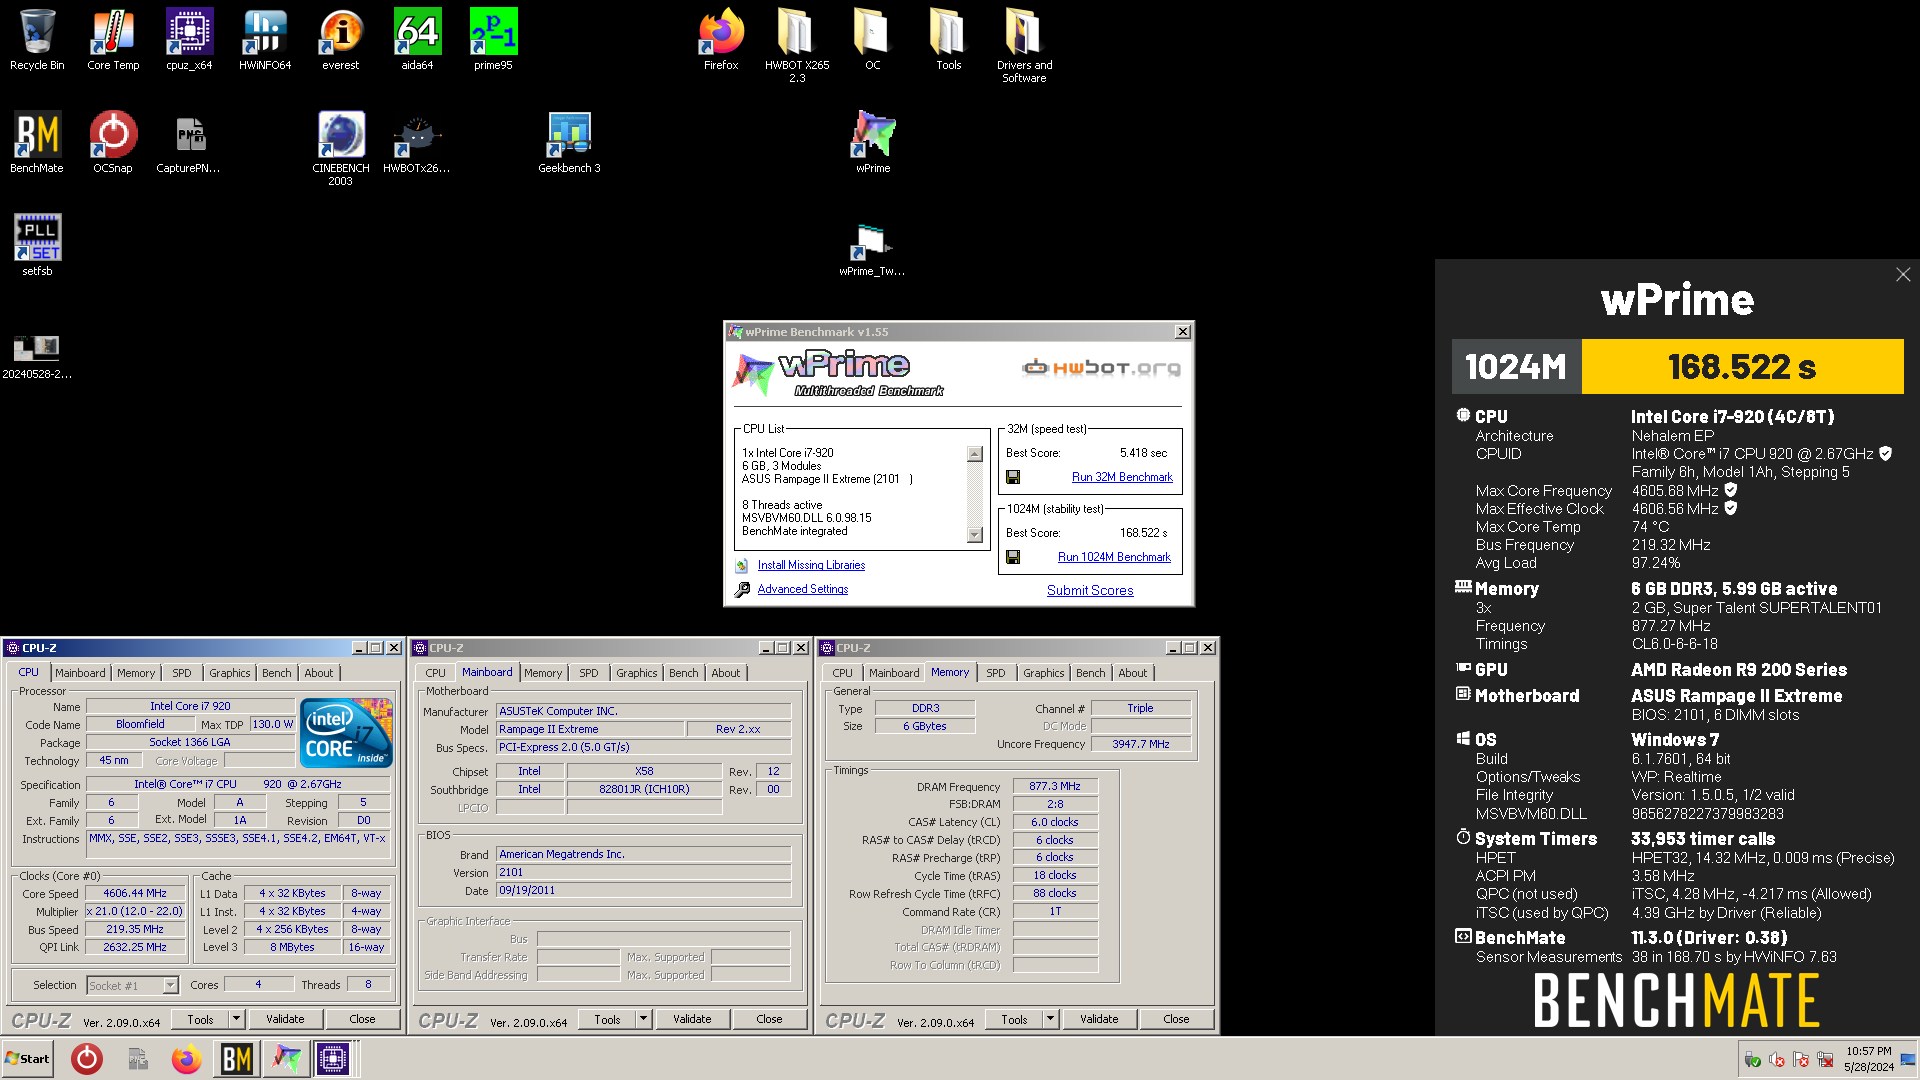Click BenchMate taskbar button
This screenshot has height=1080, width=1920.
pyautogui.click(x=237, y=1058)
